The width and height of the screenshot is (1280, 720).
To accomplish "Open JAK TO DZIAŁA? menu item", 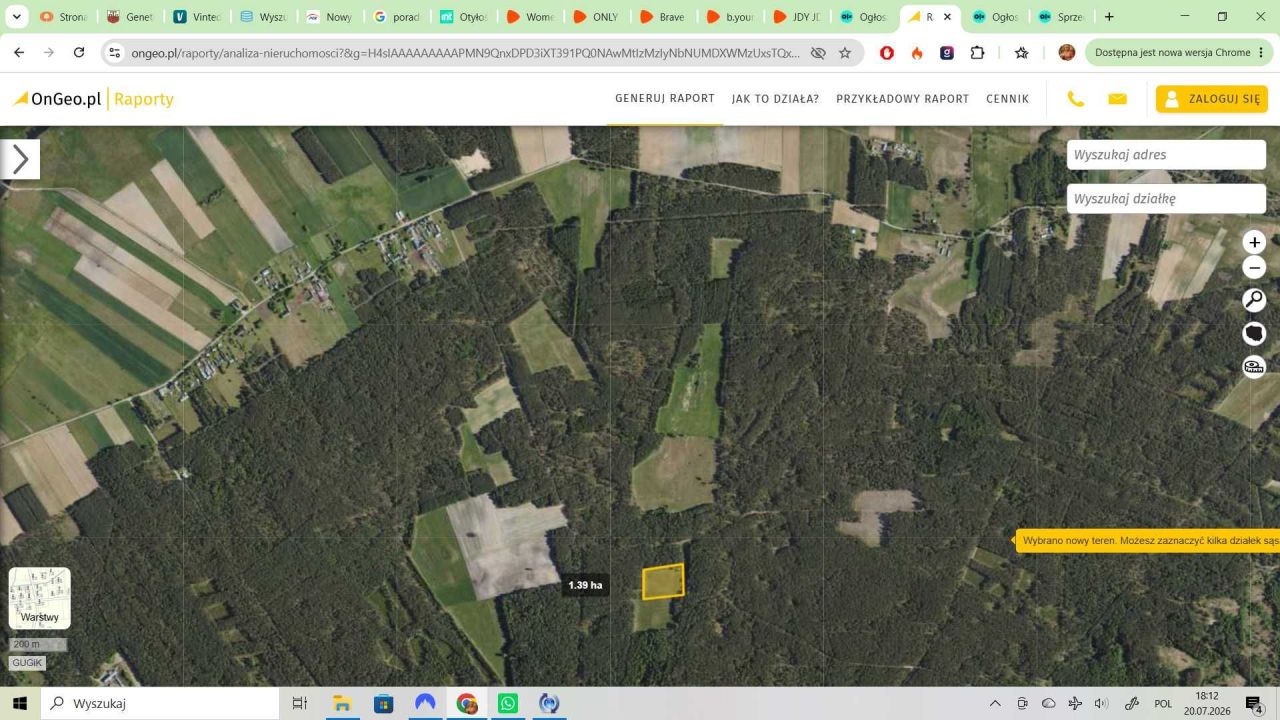I will [775, 99].
